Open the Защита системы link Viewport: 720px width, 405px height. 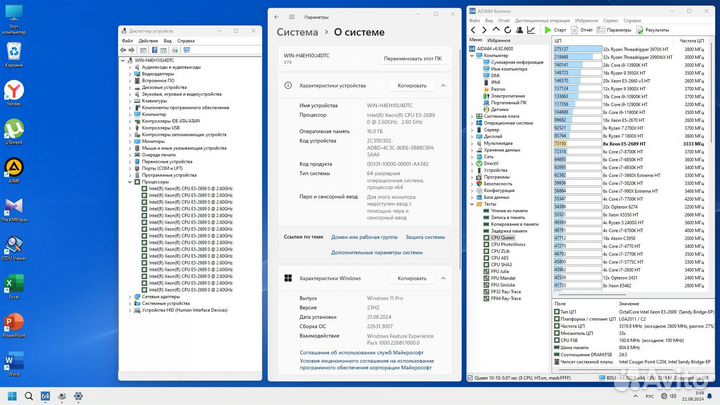tap(425, 237)
